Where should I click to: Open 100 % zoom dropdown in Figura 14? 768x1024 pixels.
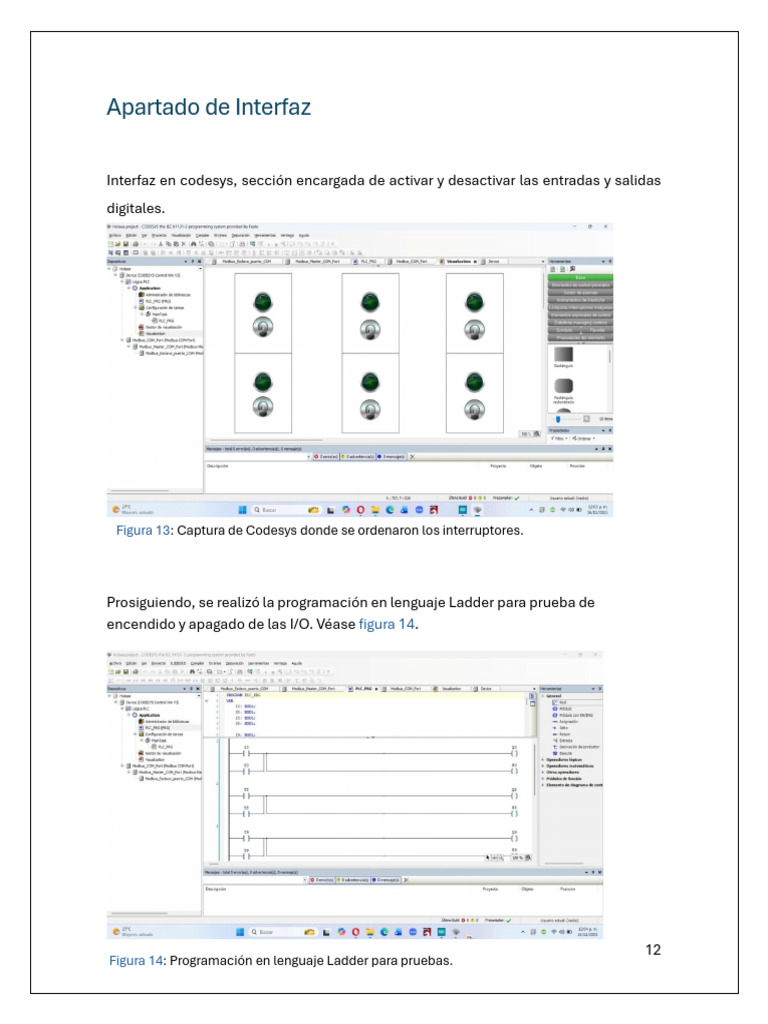tap(520, 857)
